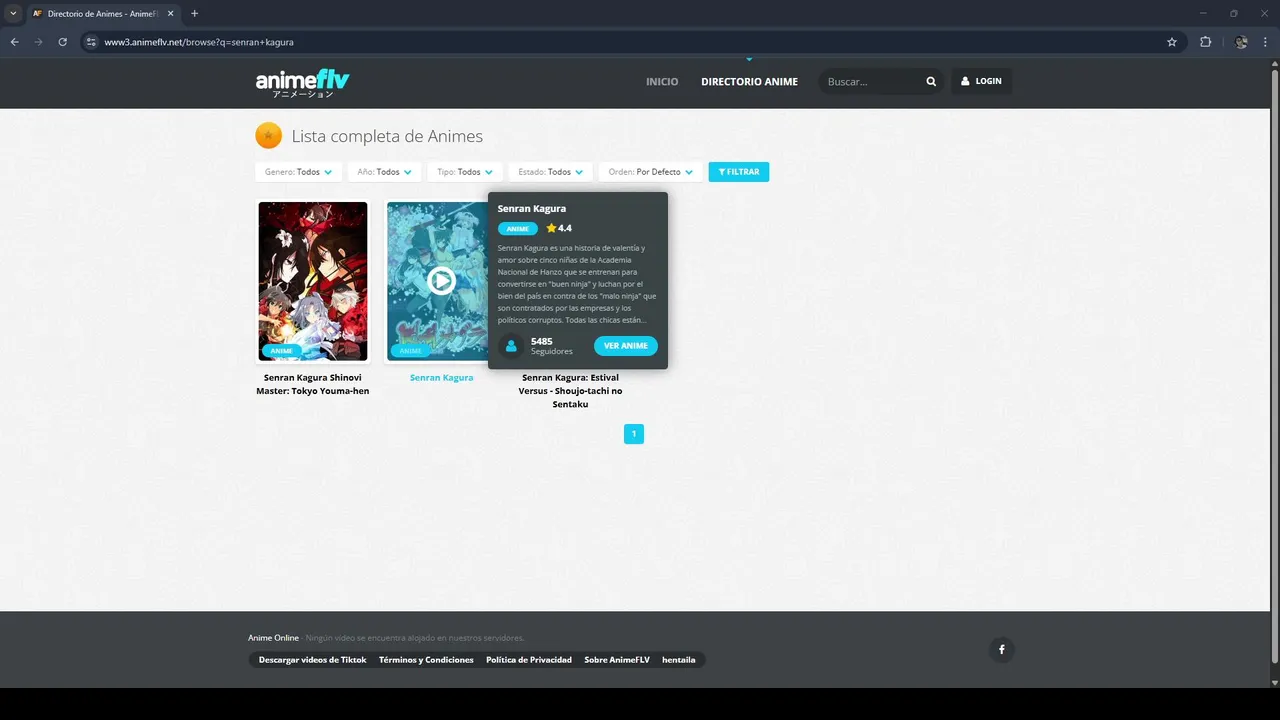Click the VER ANIME button

pyautogui.click(x=626, y=346)
